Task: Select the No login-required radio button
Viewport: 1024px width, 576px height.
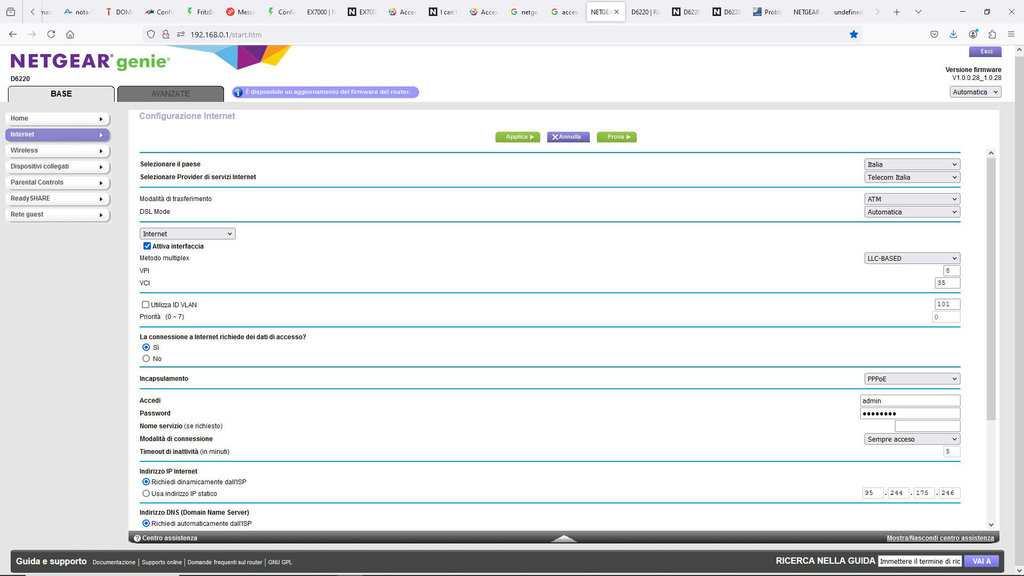Action: (146, 359)
